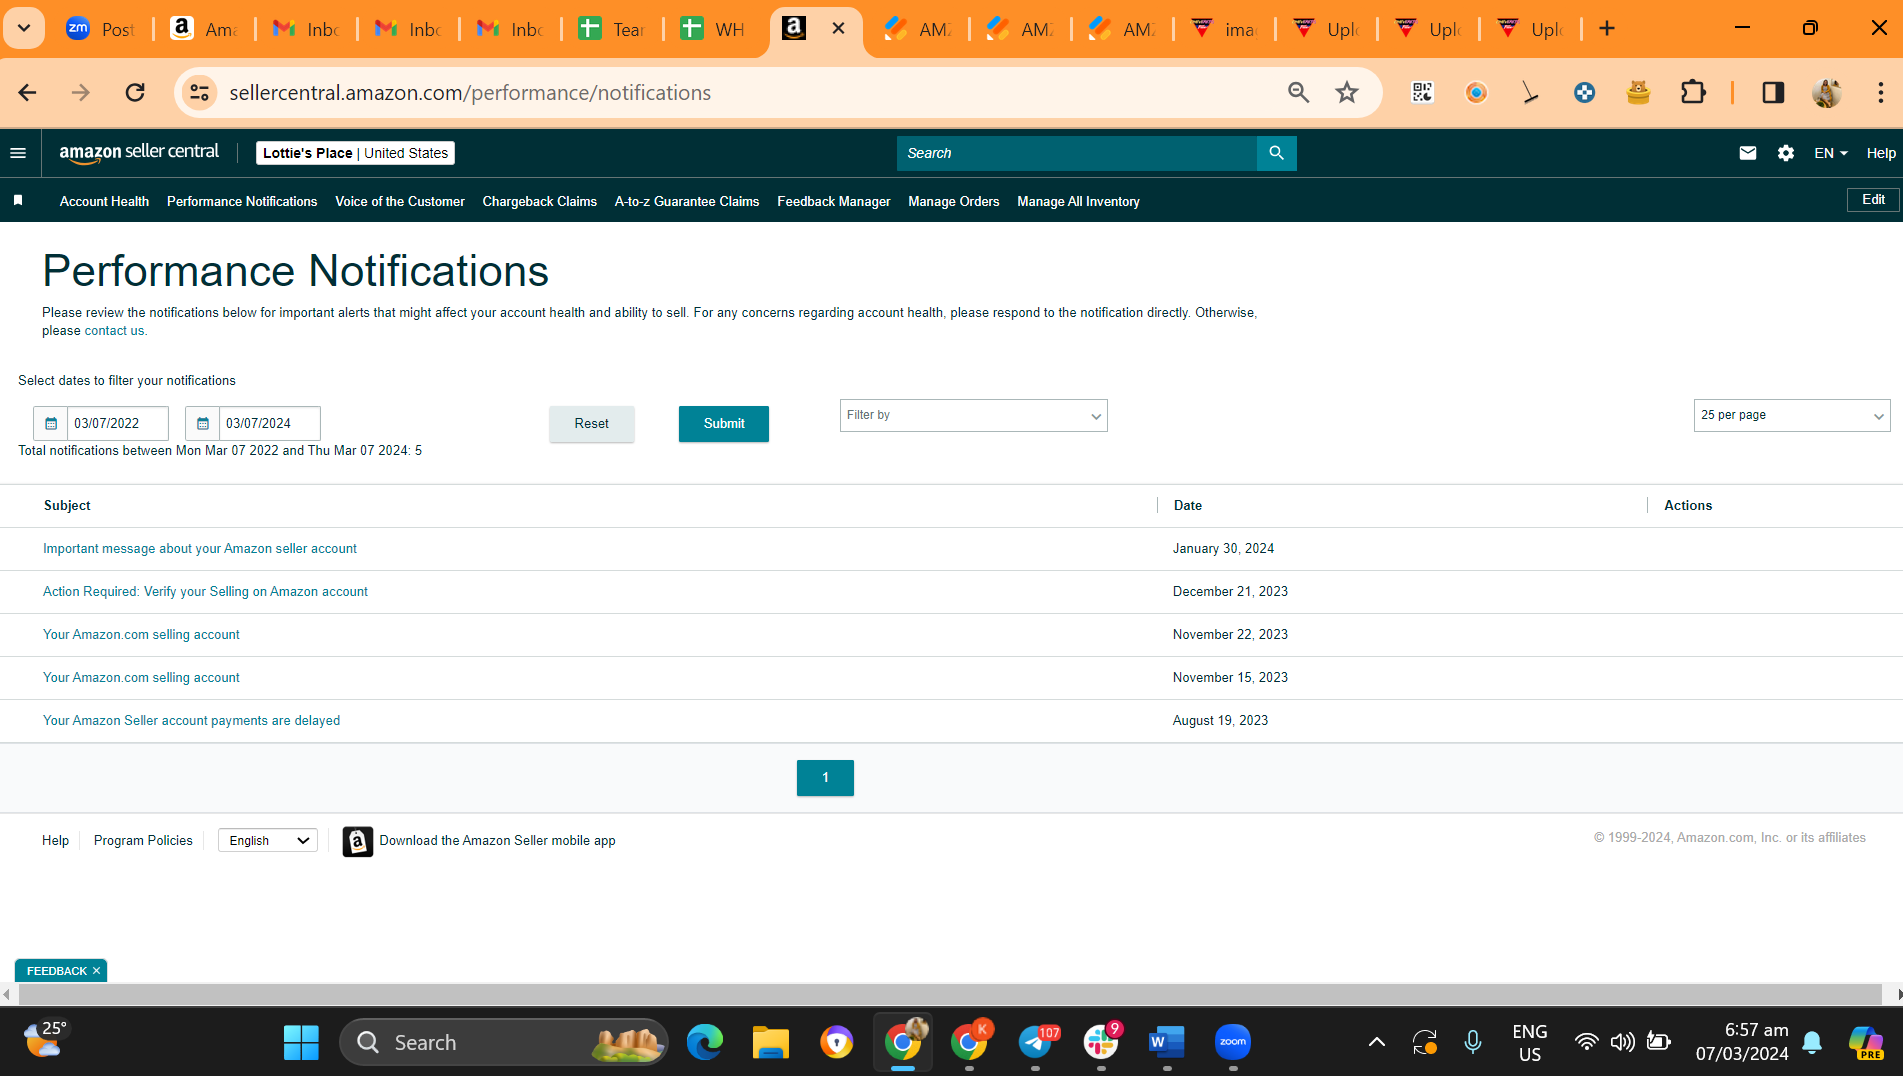Go to page 1 of notifications
This screenshot has height=1076, width=1903.
(825, 778)
